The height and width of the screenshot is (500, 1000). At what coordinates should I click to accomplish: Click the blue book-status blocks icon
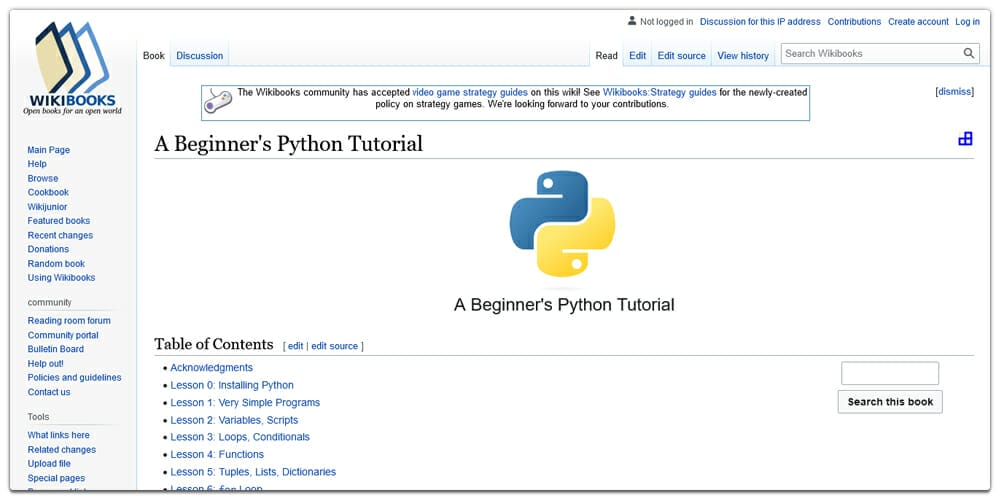click(965, 138)
